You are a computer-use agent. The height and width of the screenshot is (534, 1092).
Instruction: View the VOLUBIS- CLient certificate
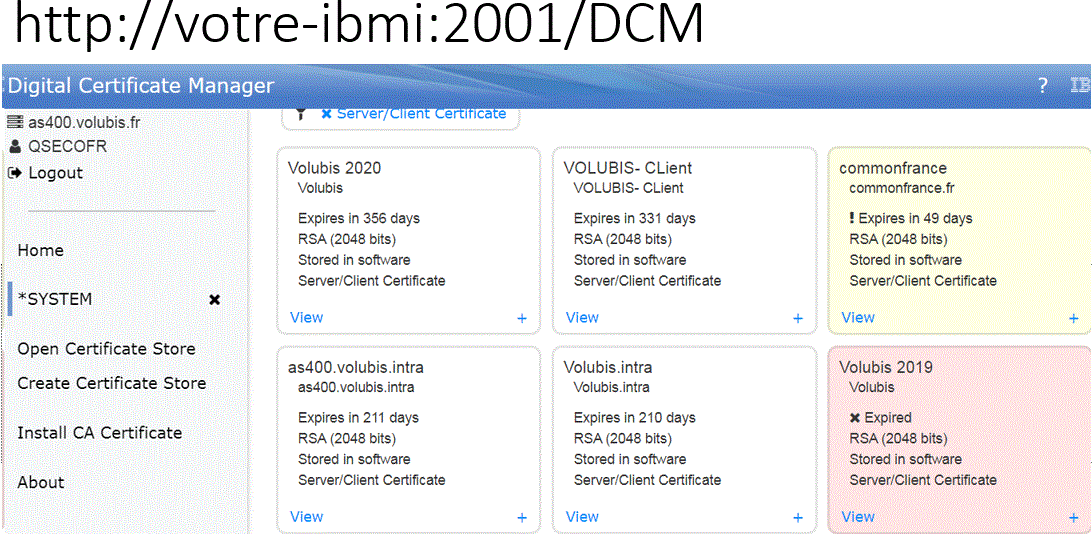pyautogui.click(x=582, y=317)
